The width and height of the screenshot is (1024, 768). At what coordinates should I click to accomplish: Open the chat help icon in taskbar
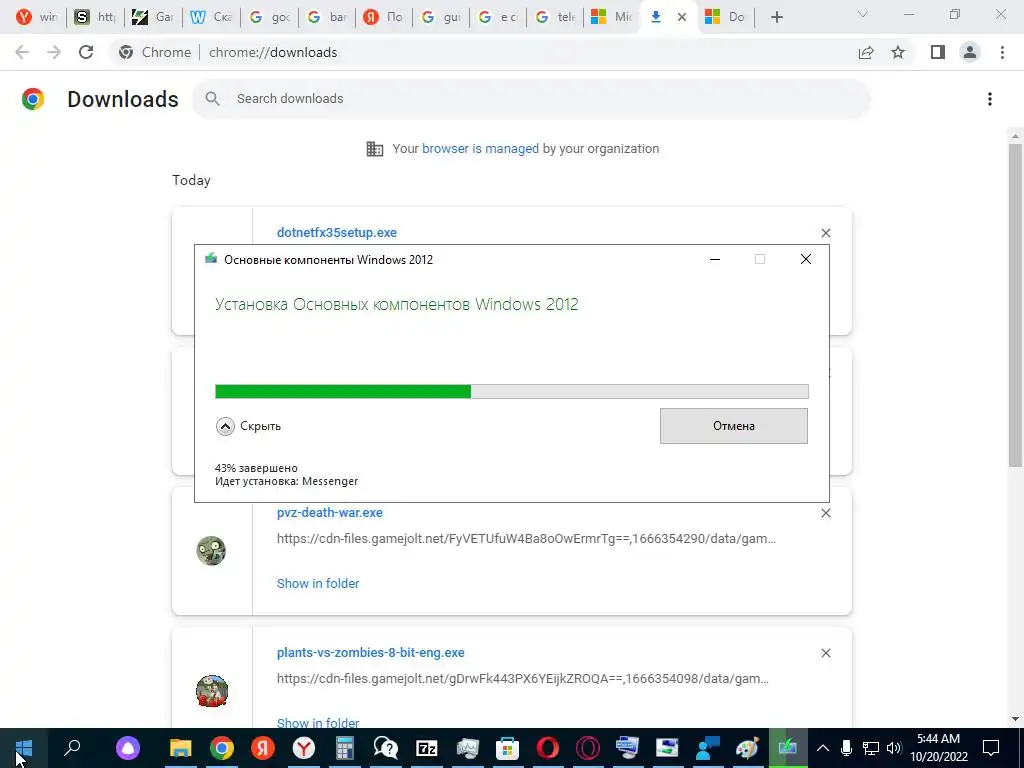point(385,748)
